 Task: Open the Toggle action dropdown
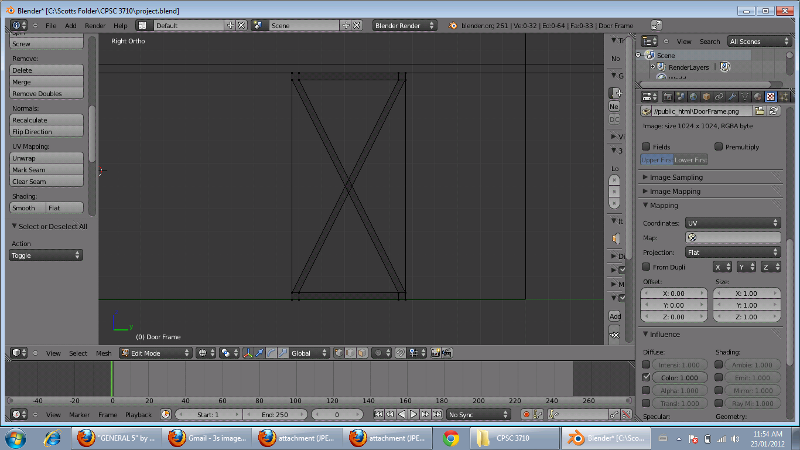pyautogui.click(x=45, y=255)
